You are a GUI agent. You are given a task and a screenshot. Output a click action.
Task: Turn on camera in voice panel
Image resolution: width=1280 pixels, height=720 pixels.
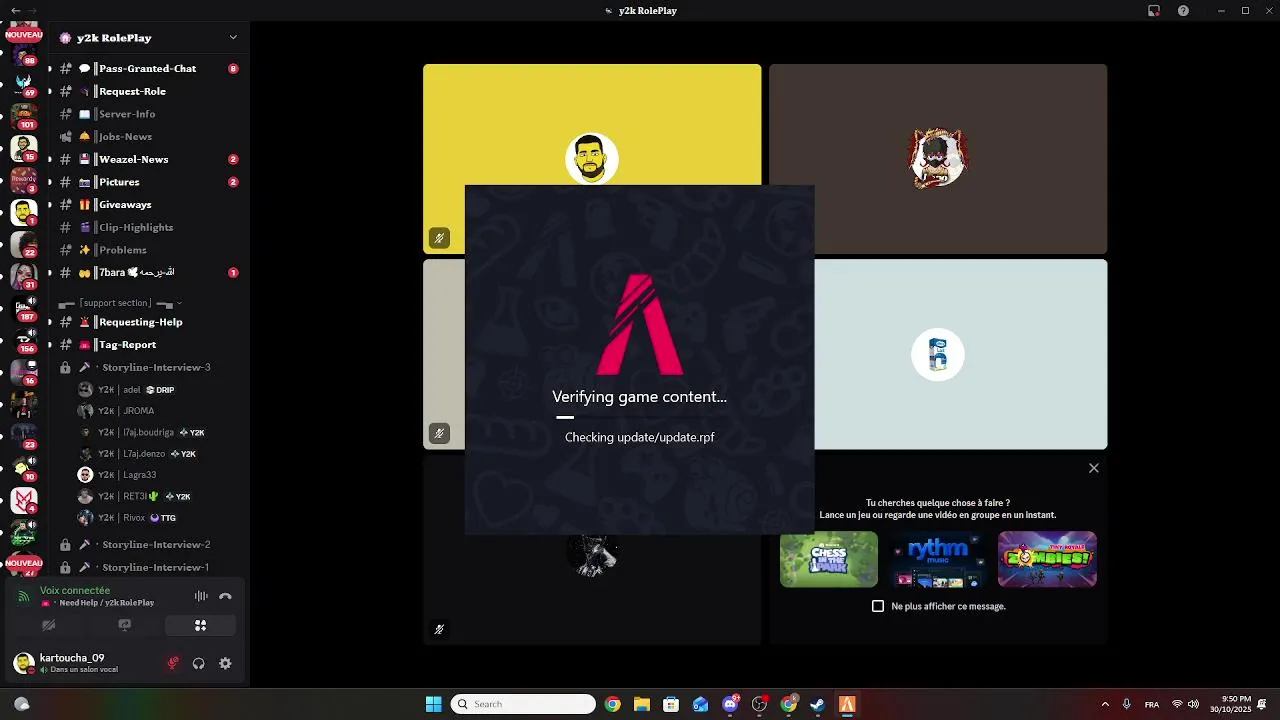click(48, 625)
